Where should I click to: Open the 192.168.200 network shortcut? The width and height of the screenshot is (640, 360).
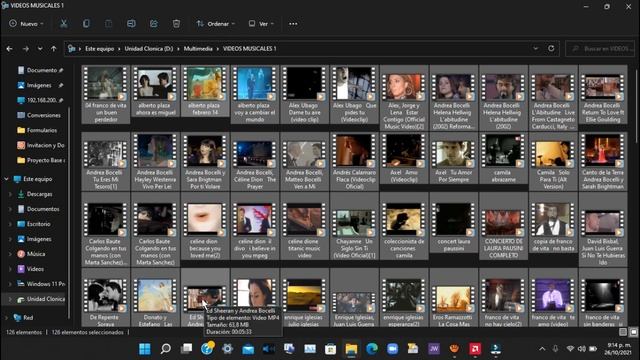tap(40, 100)
